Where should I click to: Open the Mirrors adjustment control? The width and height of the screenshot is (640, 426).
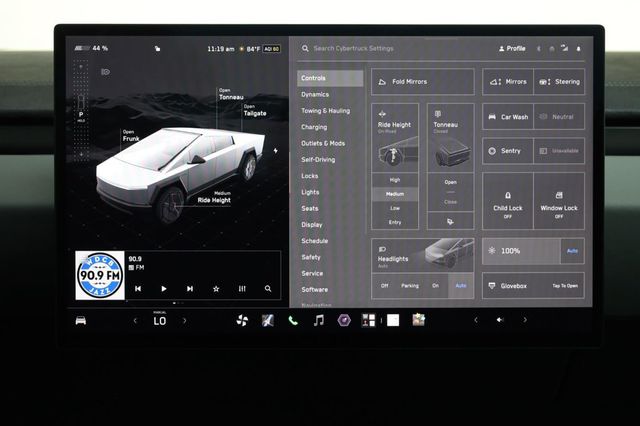508,82
